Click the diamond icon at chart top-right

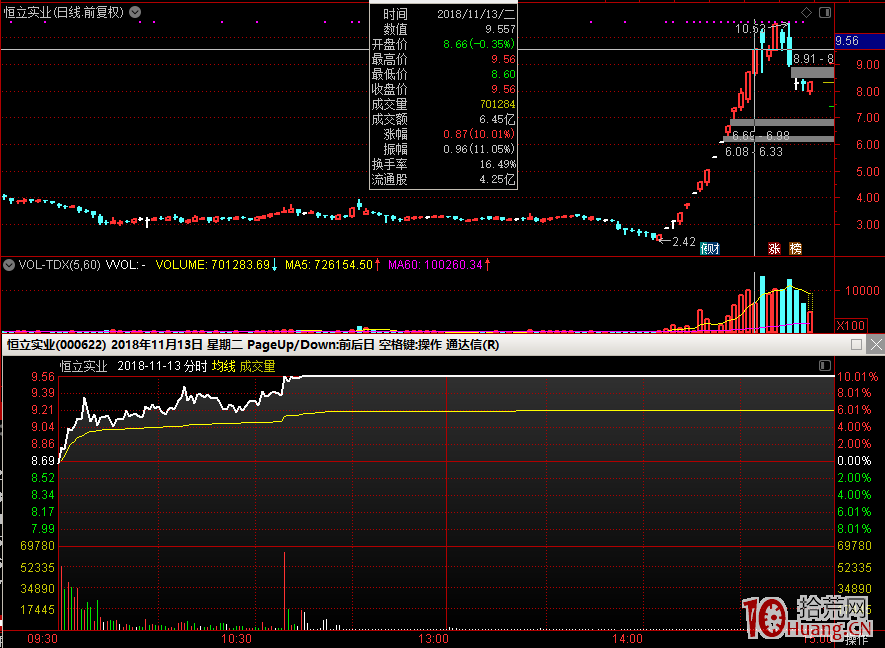(x=808, y=12)
